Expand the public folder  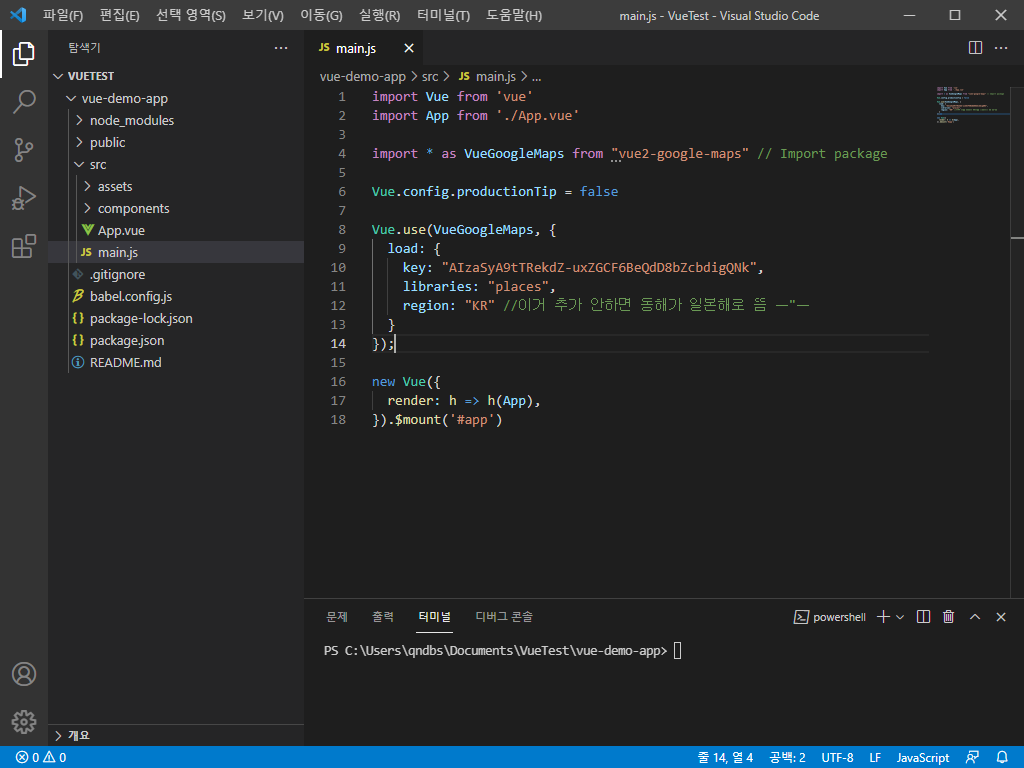pyautogui.click(x=176, y=142)
